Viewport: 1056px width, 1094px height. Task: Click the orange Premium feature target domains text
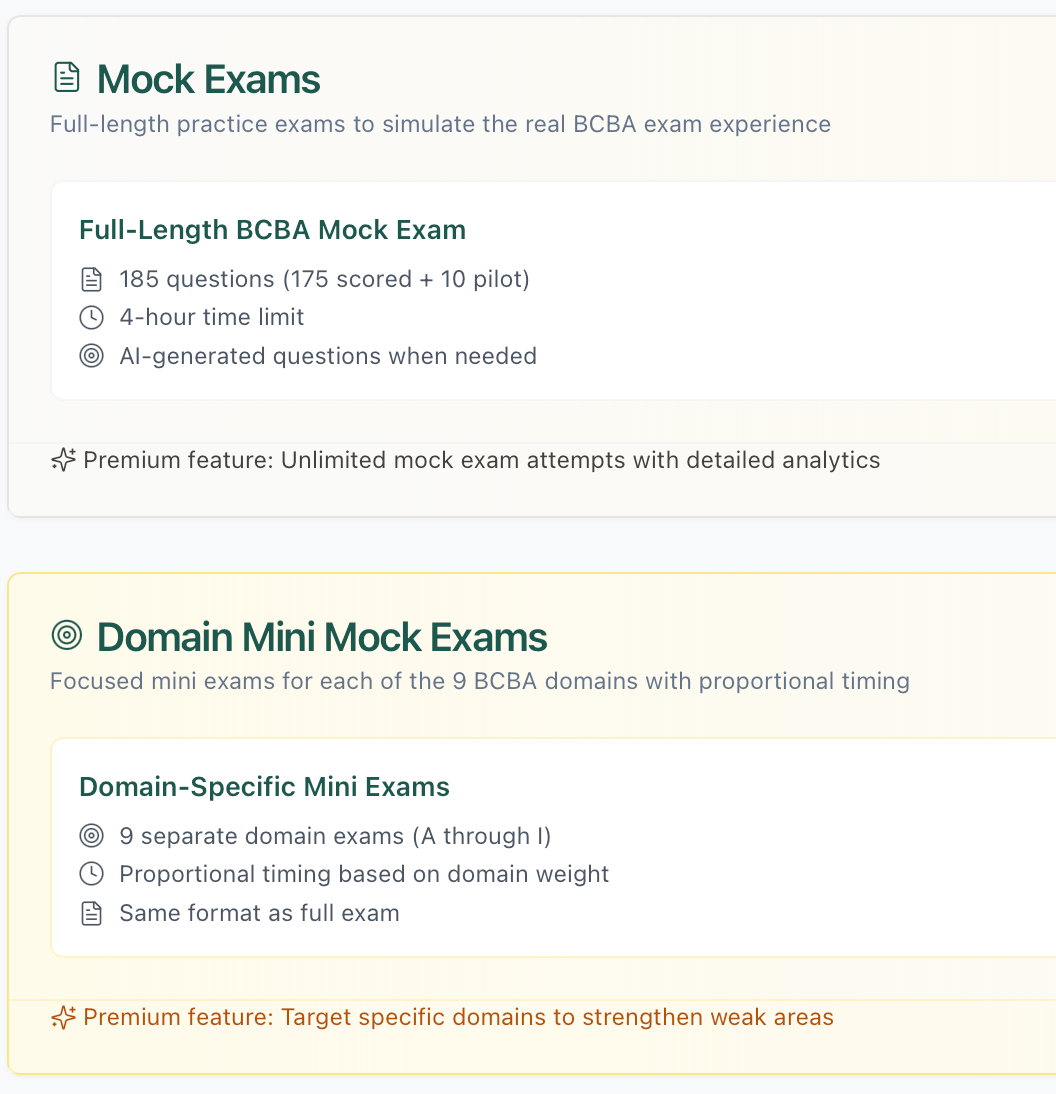pyautogui.click(x=458, y=1017)
